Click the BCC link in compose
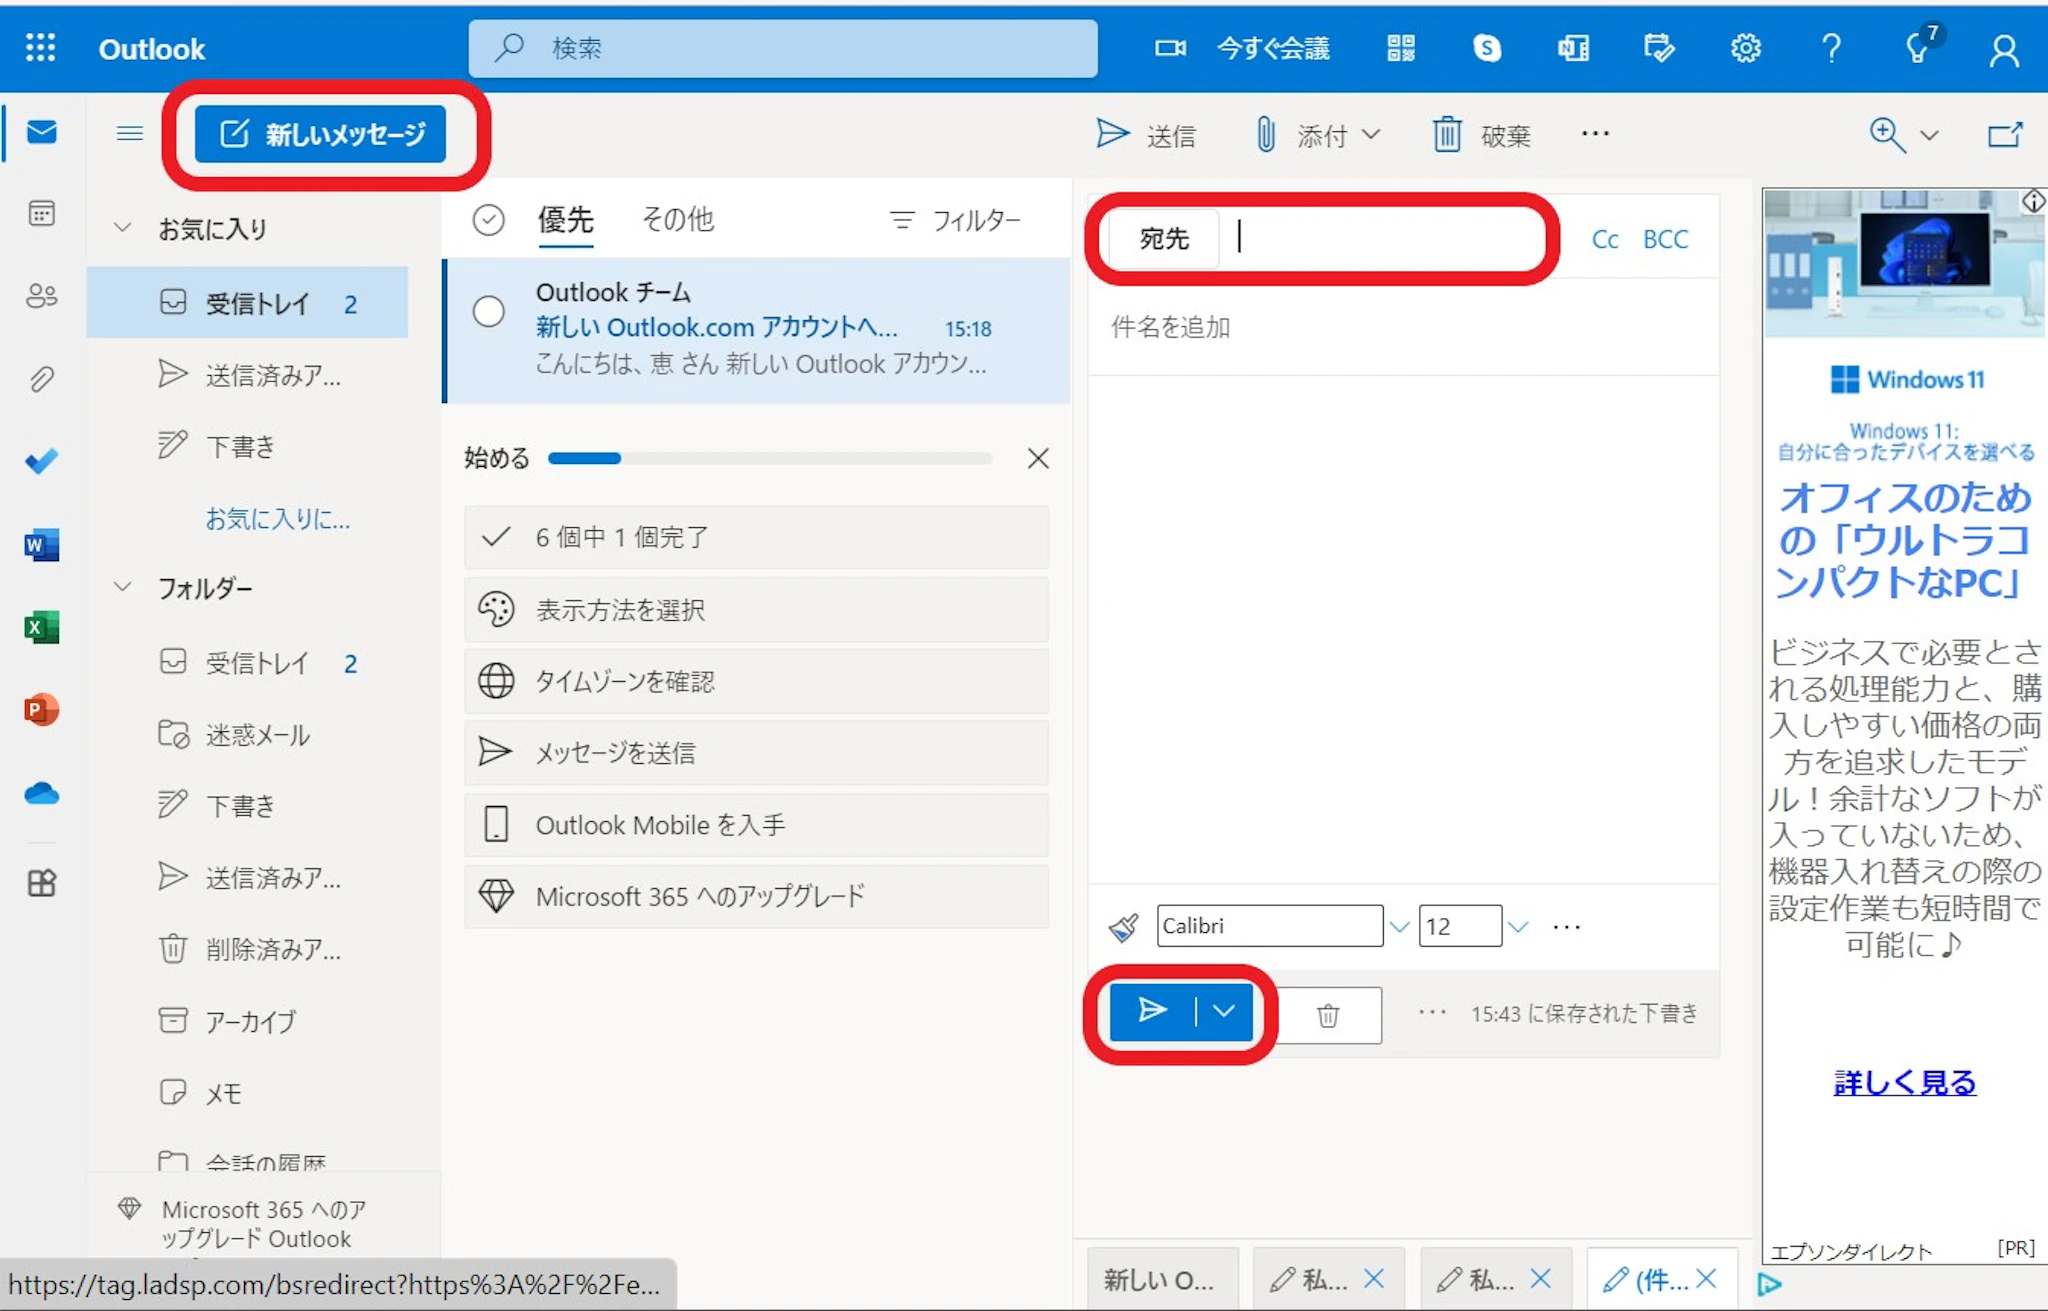 [x=1665, y=239]
